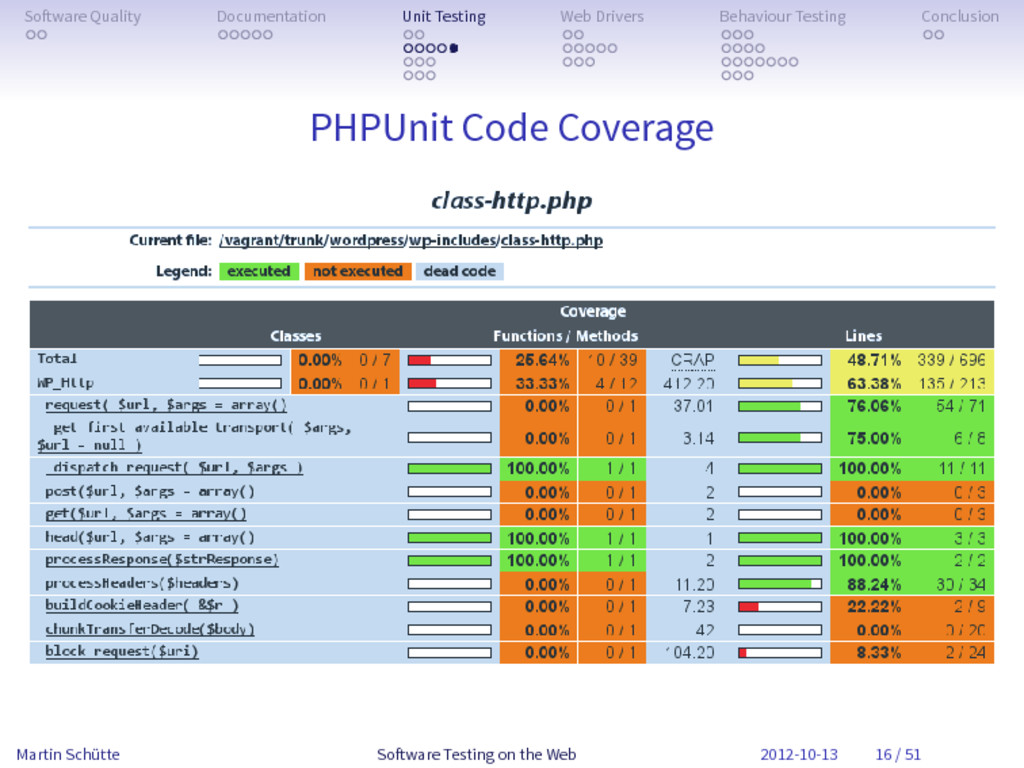Open head($url, $args = array()) method
Viewport: 1024px width, 768px height.
150,537
